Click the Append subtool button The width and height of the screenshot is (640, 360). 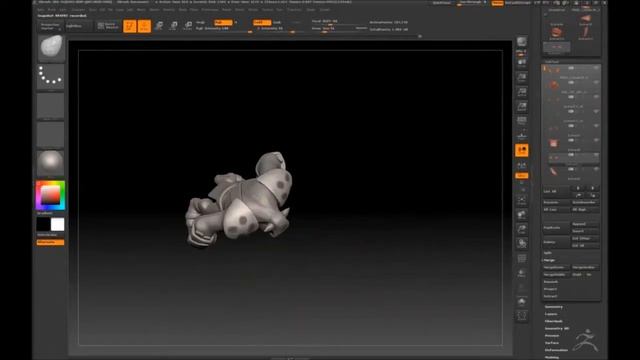click(585, 224)
